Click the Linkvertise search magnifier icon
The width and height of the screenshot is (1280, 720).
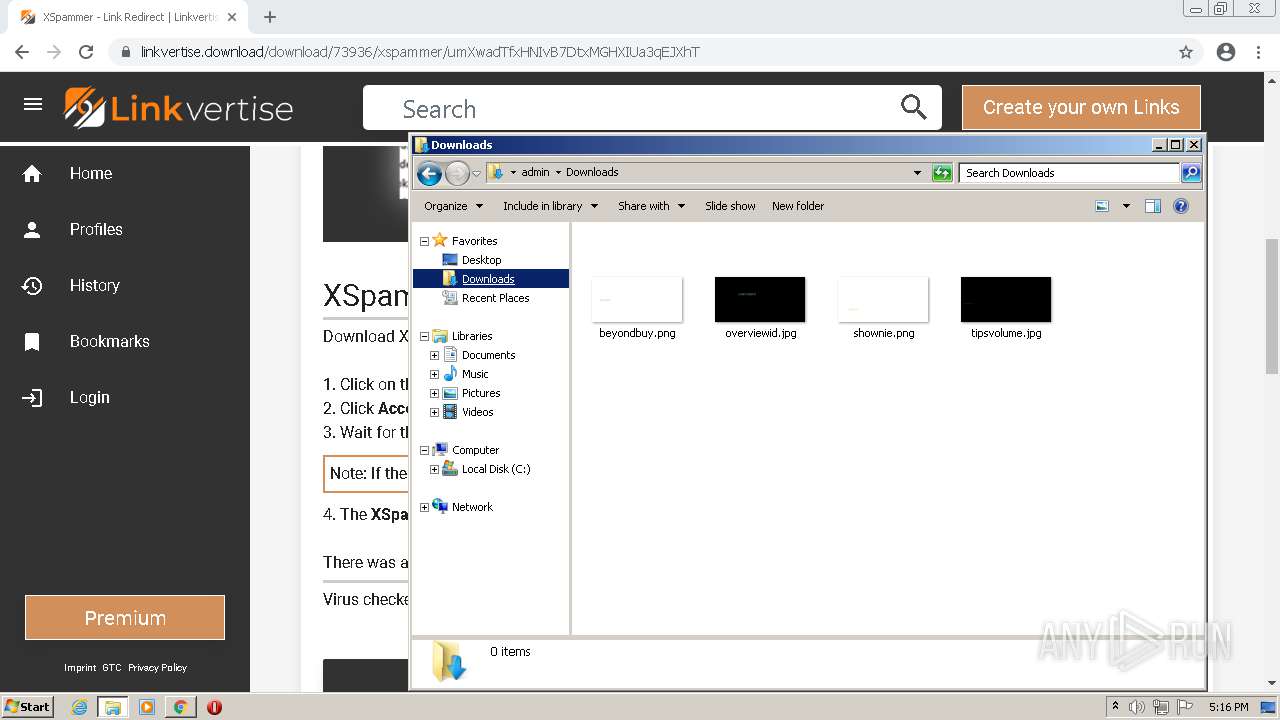913,107
